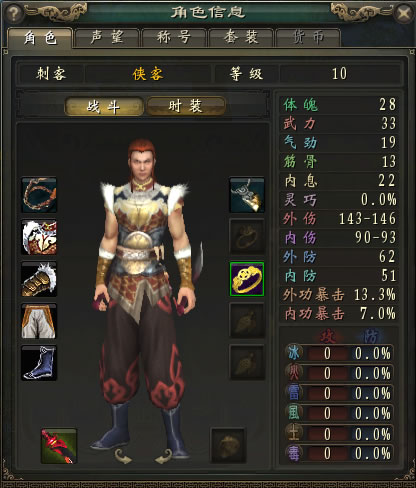The width and height of the screenshot is (416, 488).
Task: Switch to the 套装 set tab
Action: pyautogui.click(x=241, y=38)
